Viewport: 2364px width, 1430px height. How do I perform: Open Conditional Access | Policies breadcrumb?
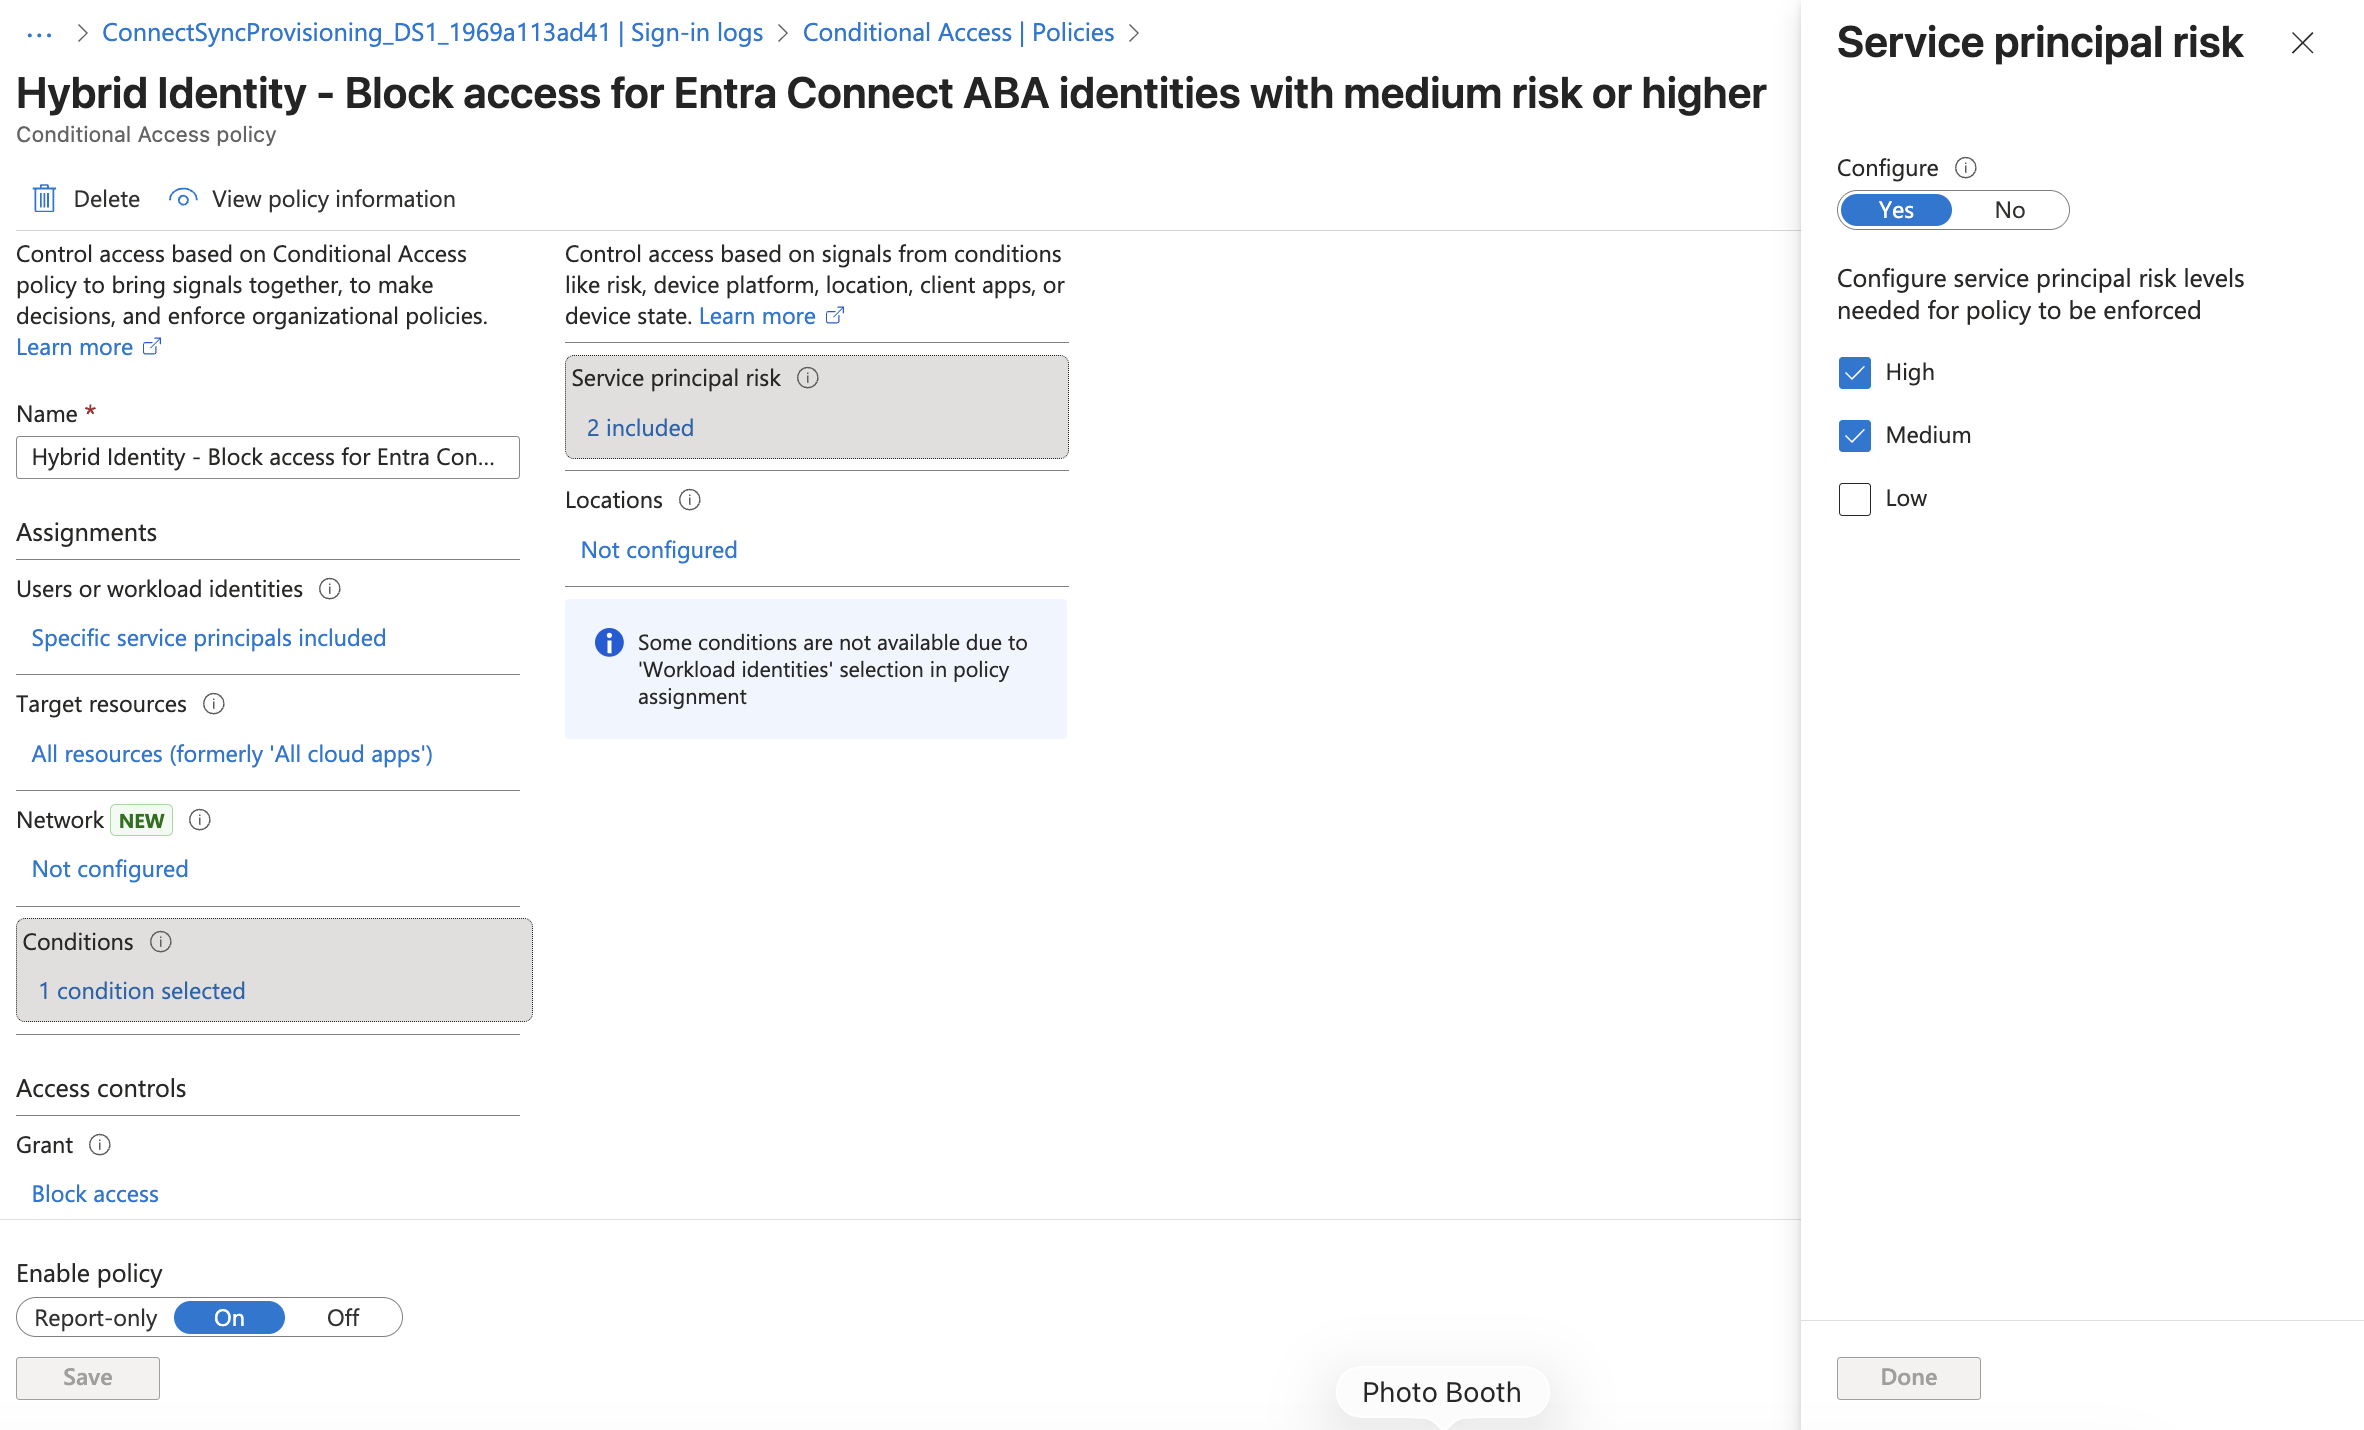click(x=958, y=33)
